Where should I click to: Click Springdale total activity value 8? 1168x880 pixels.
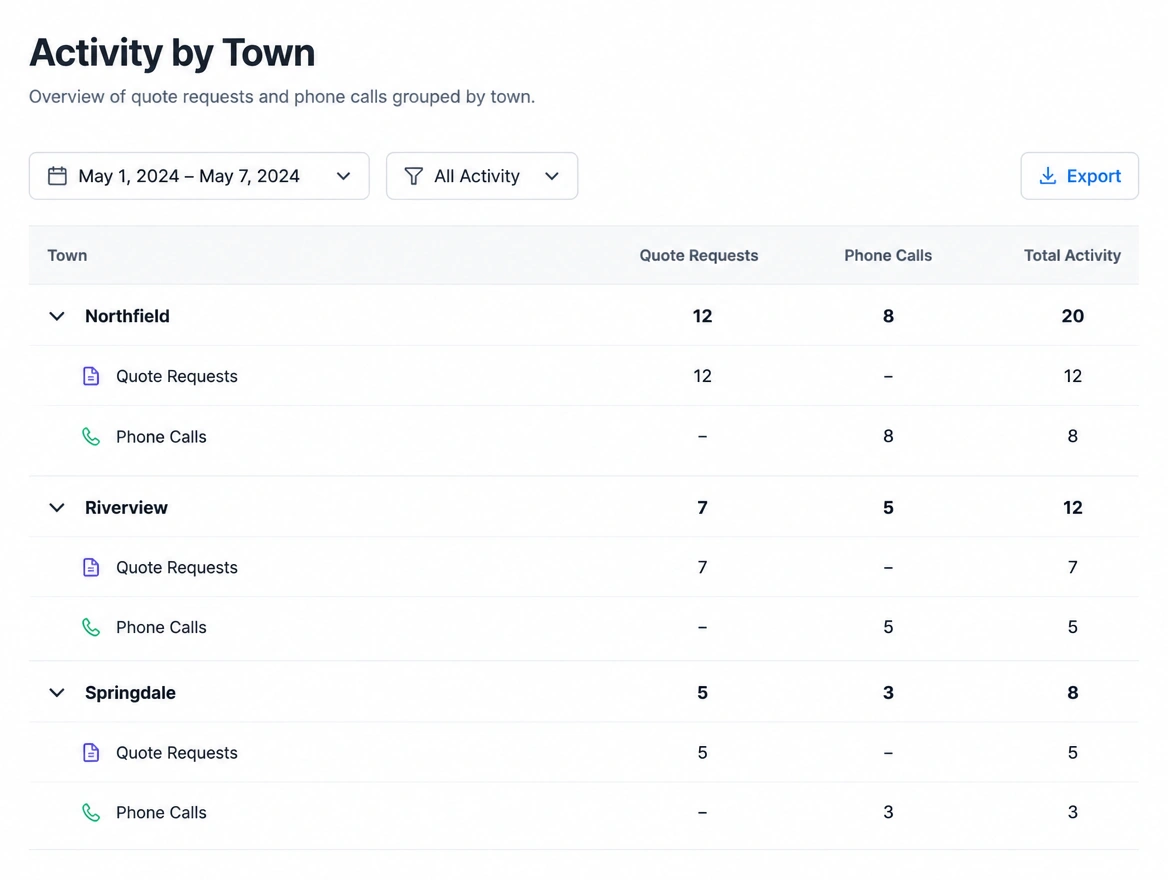click(1073, 693)
